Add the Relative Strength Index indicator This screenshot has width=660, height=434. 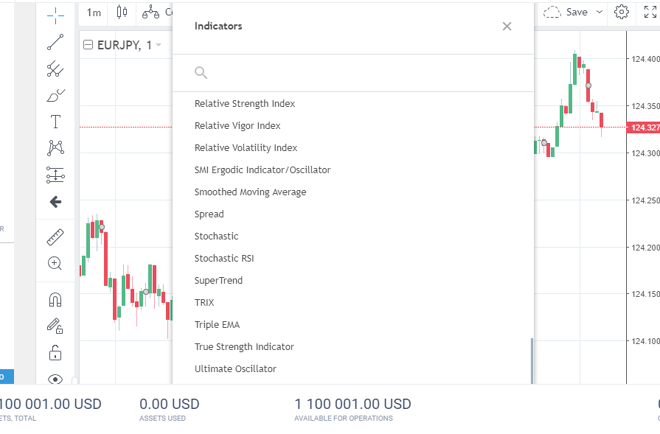coord(244,104)
